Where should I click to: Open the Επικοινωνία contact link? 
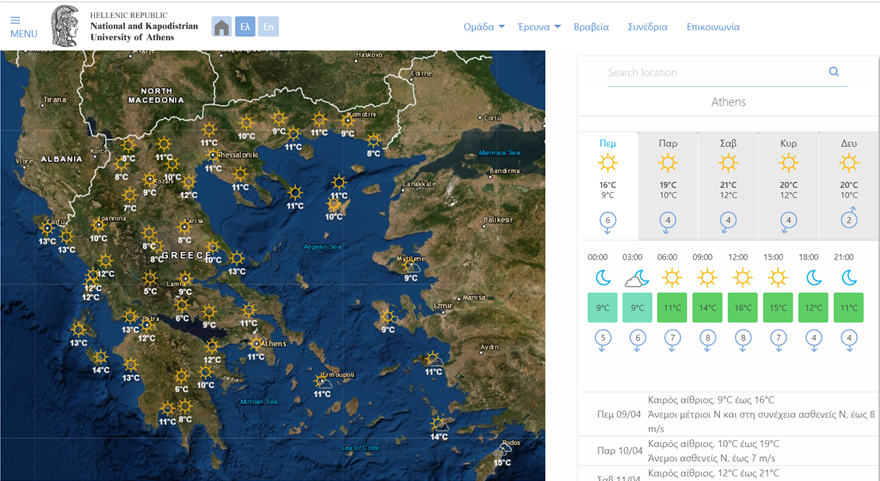tap(713, 27)
